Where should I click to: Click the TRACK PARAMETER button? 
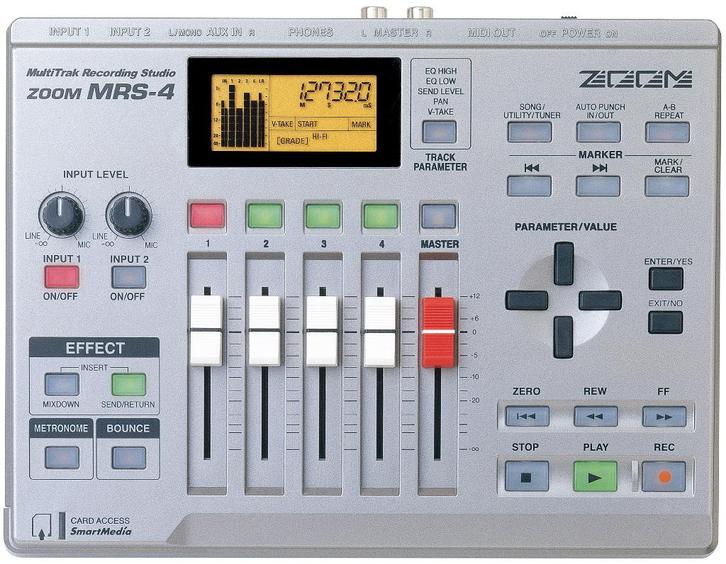(439, 132)
